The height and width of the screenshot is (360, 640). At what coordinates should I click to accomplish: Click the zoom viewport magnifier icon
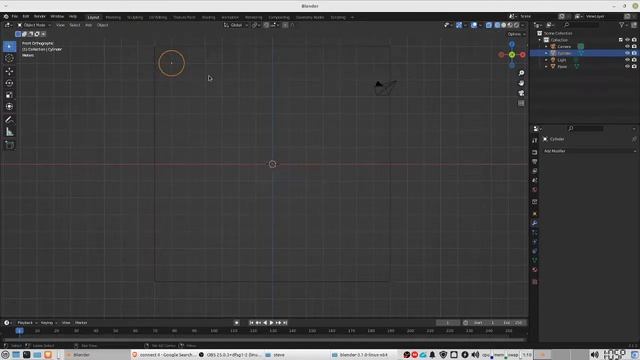(521, 73)
